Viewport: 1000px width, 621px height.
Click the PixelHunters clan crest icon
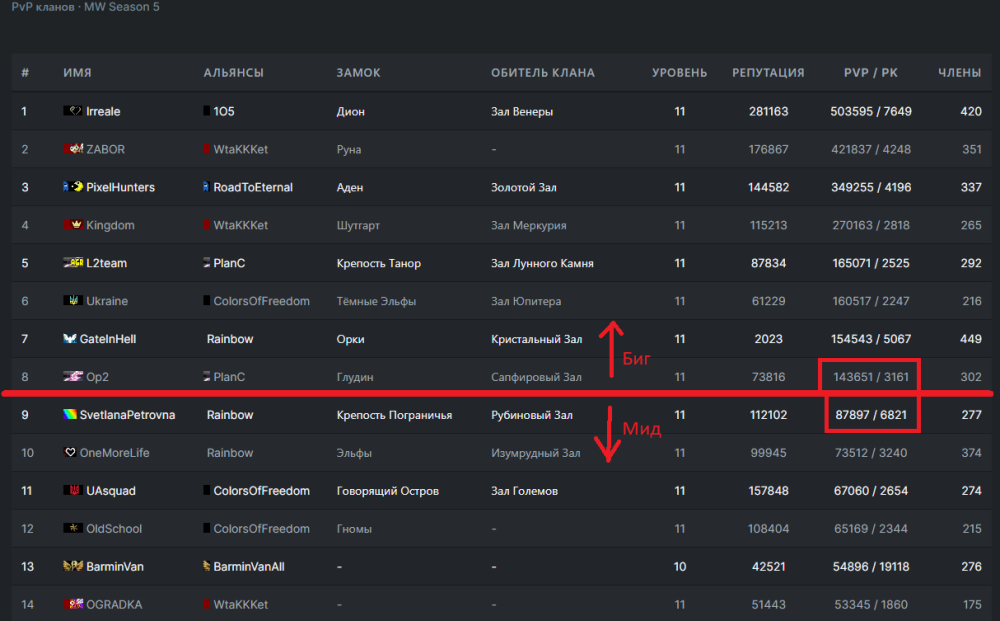(73, 187)
